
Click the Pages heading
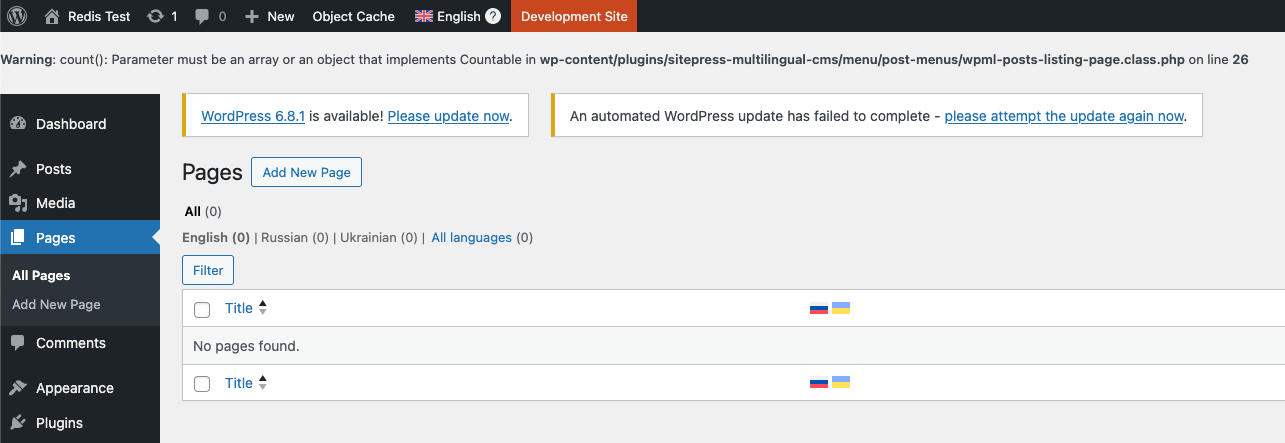[x=212, y=172]
